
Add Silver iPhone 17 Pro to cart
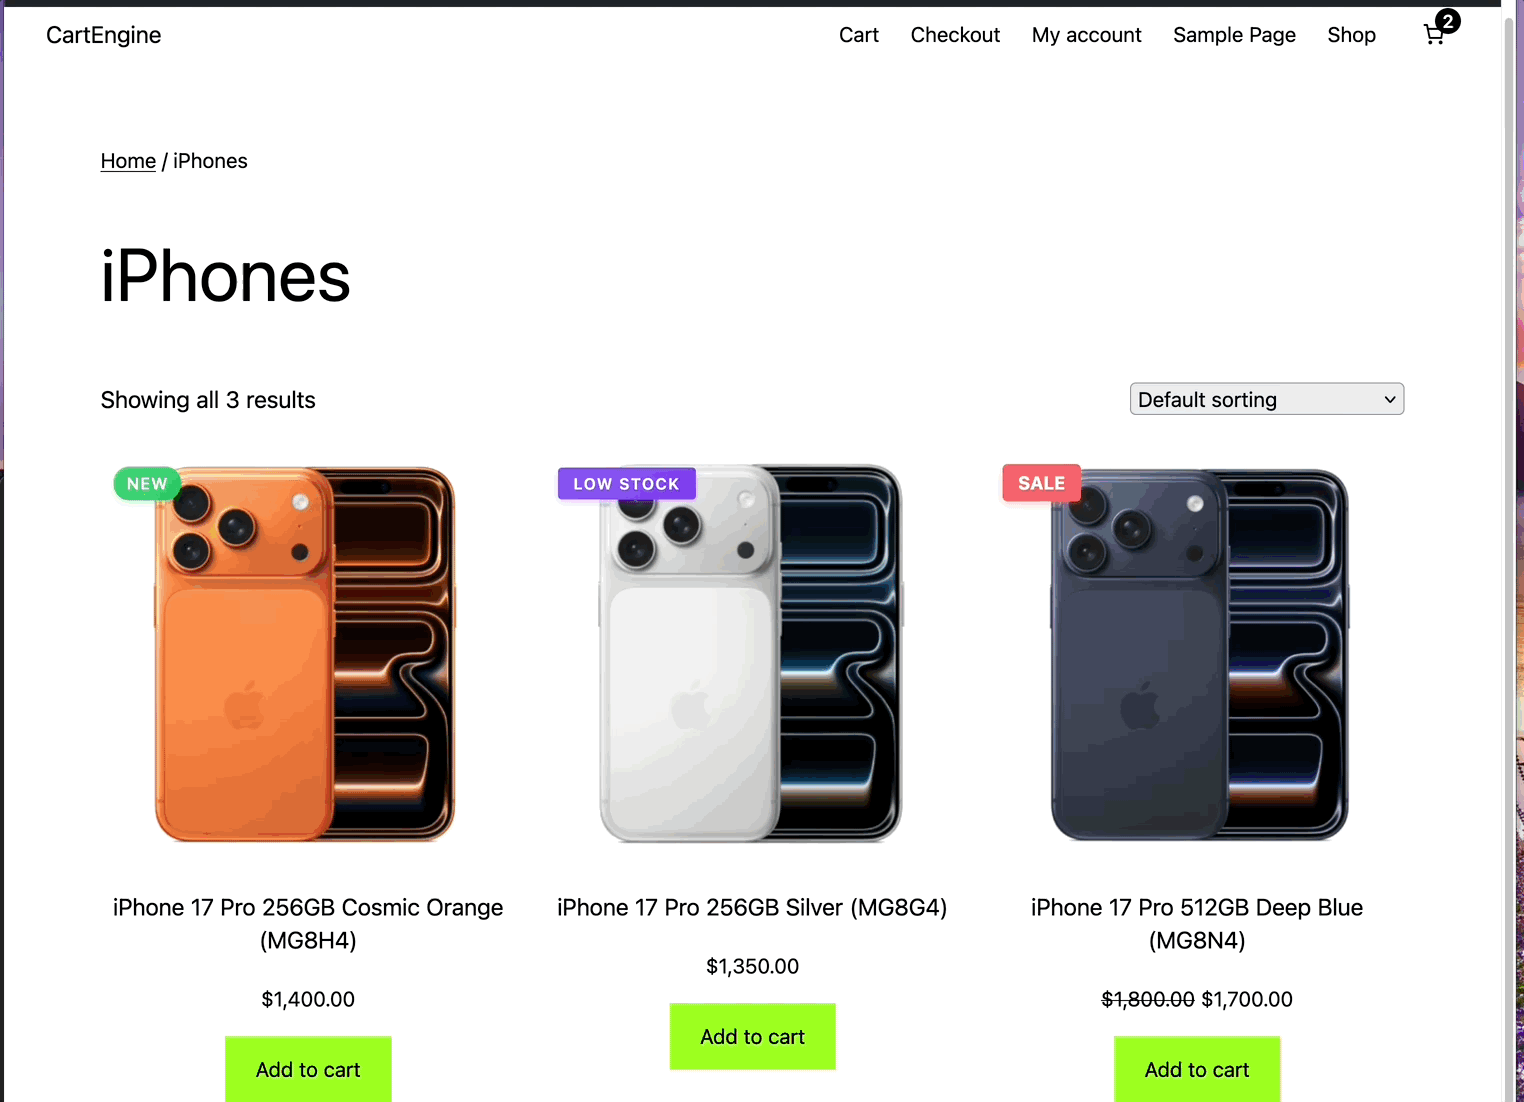pyautogui.click(x=752, y=1036)
